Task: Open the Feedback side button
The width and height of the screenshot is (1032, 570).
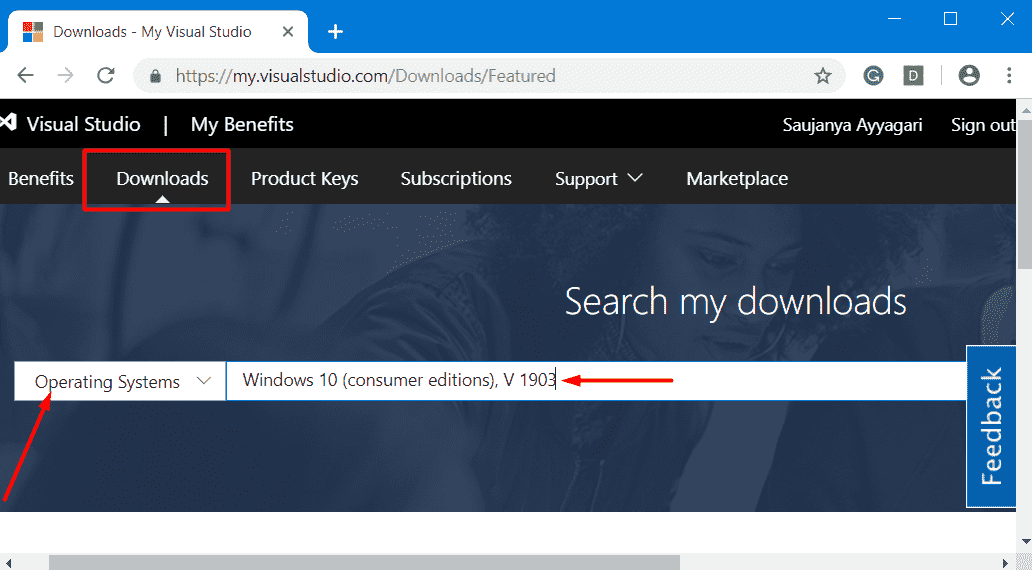Action: (991, 426)
